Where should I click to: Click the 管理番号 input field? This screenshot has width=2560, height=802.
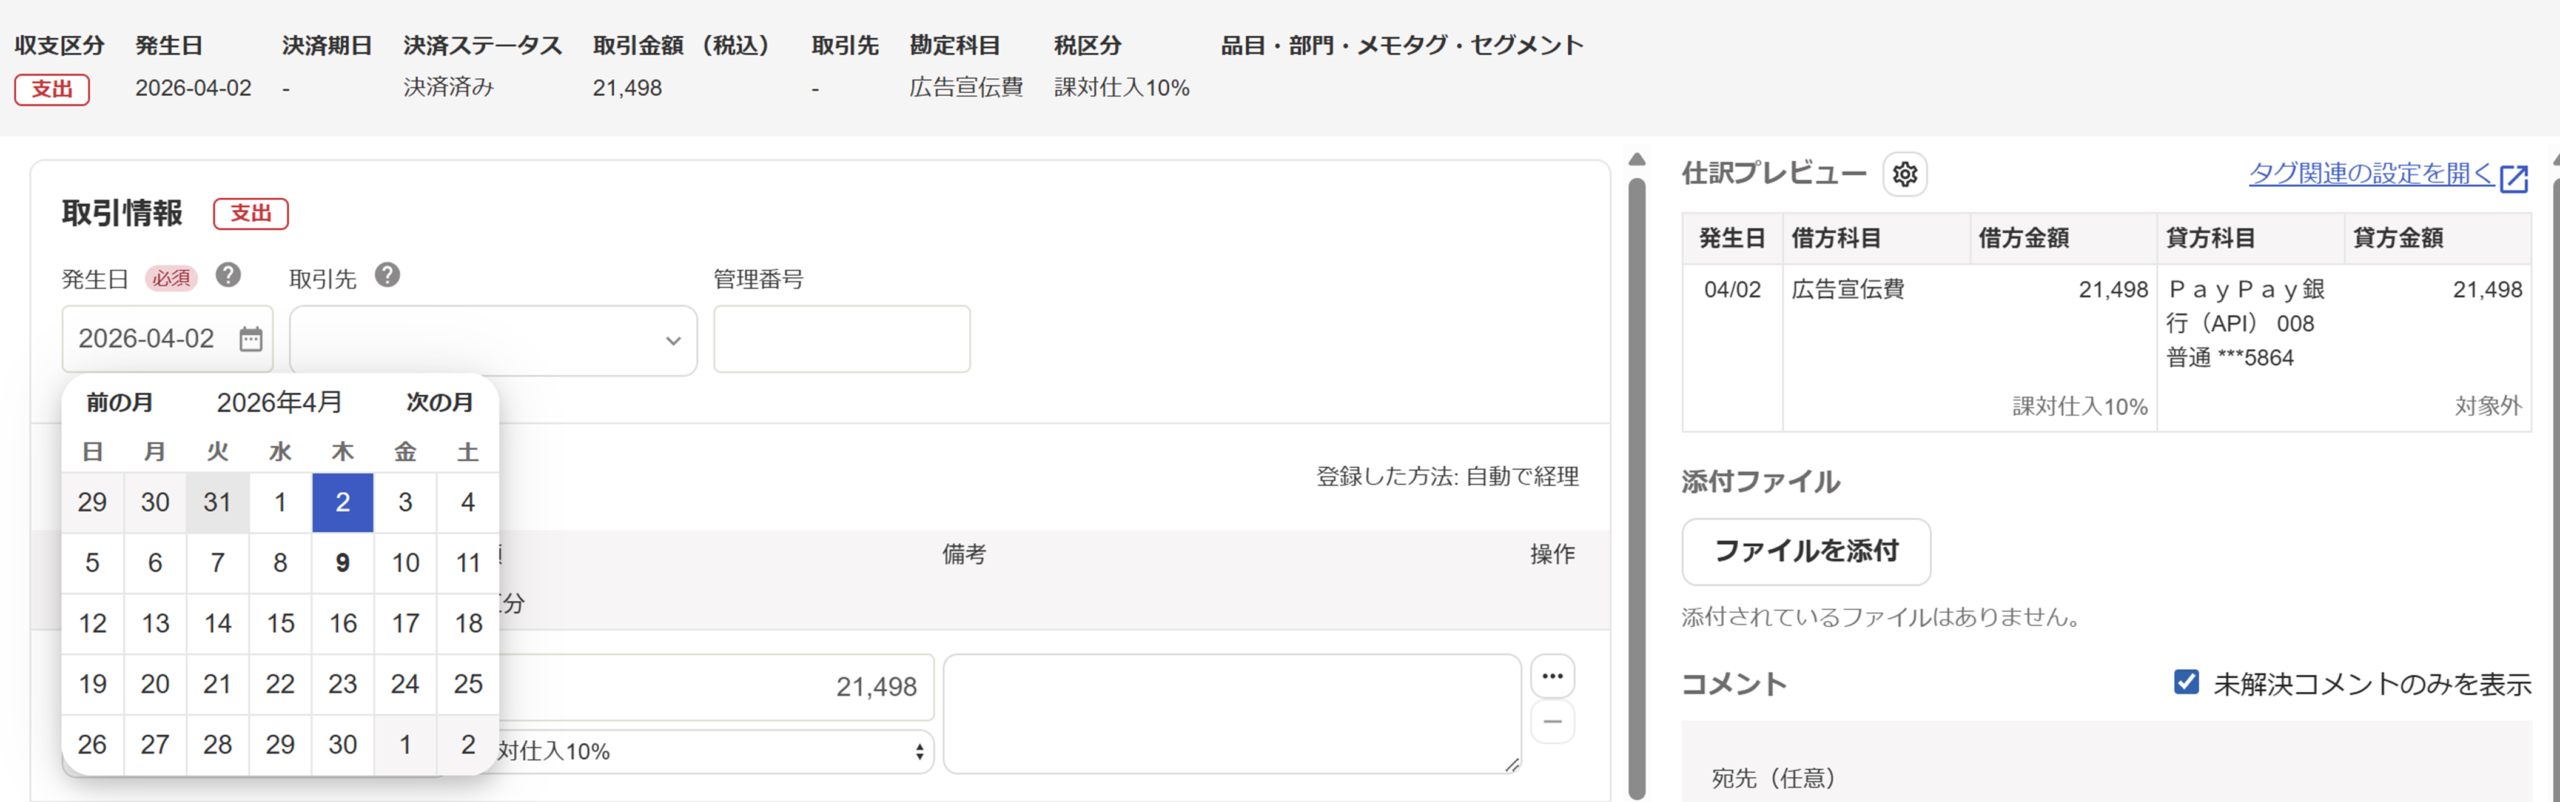pos(841,340)
